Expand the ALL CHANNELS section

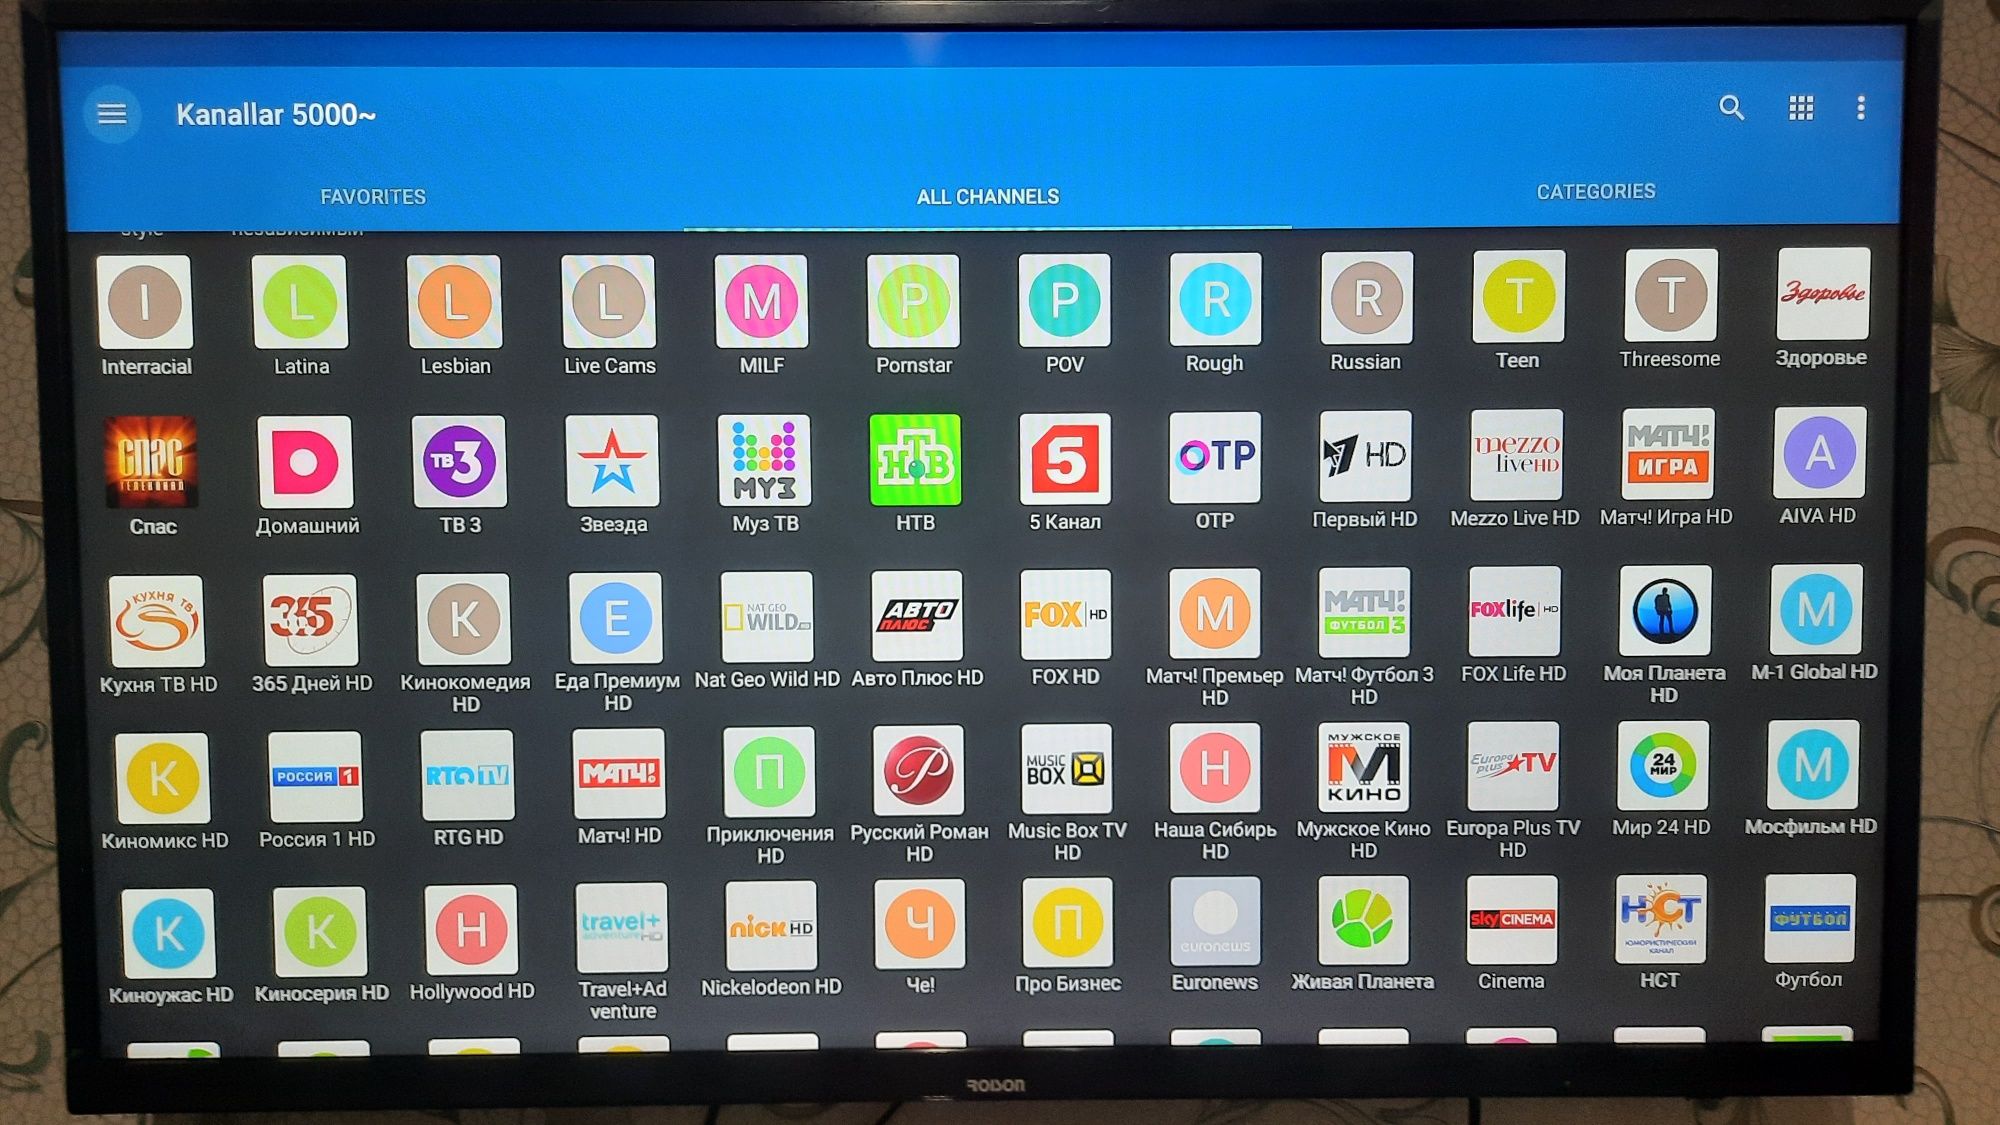(988, 192)
